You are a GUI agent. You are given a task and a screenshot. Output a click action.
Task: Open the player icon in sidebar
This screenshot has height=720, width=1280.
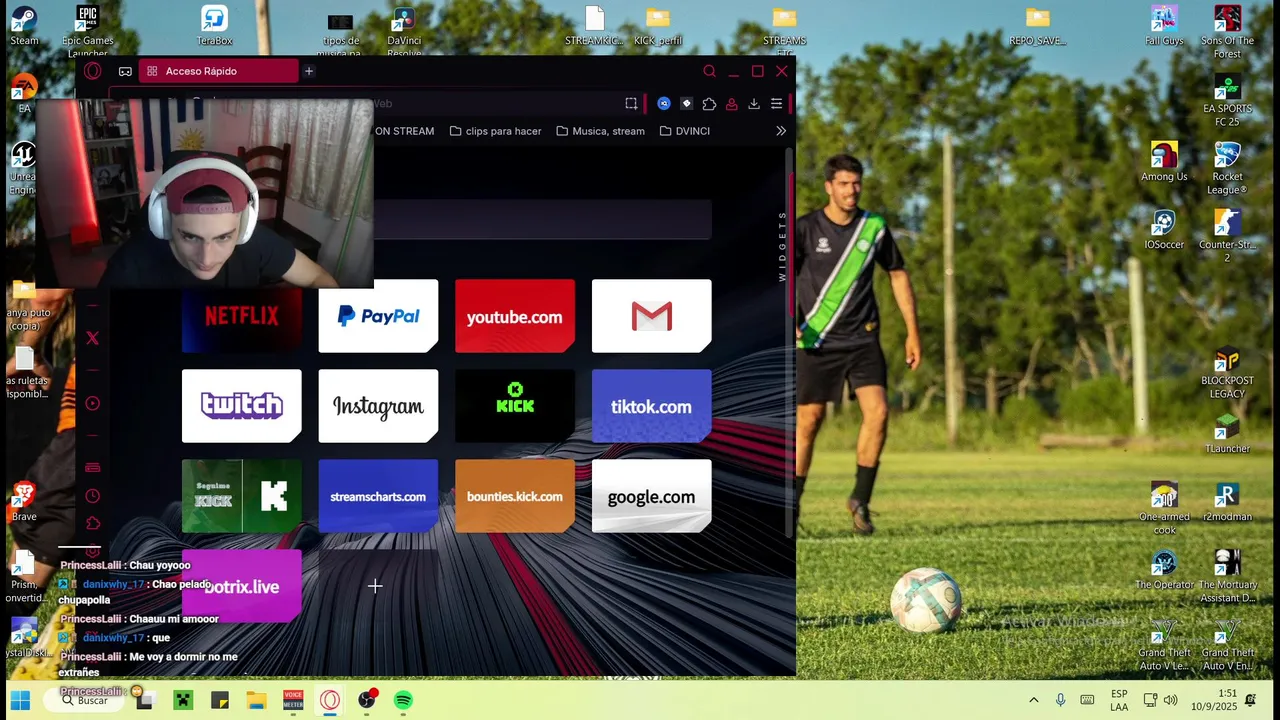point(92,403)
